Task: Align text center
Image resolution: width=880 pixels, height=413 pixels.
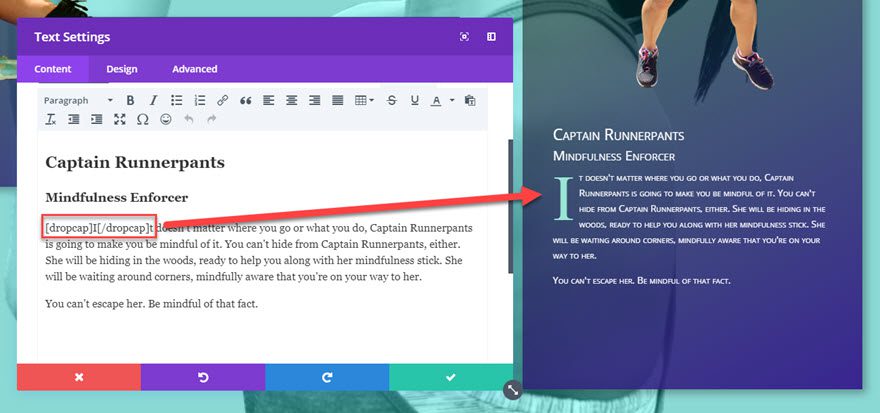Action: [291, 100]
